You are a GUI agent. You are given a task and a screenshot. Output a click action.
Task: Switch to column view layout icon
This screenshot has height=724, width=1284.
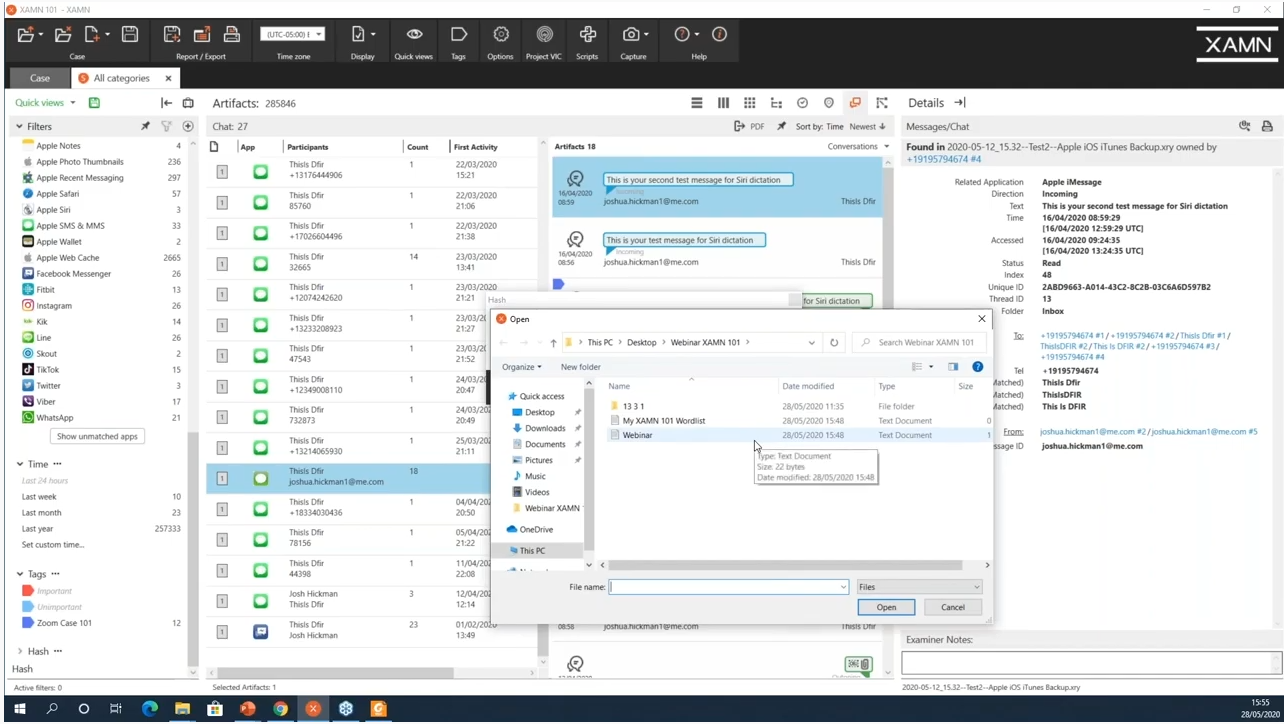coord(723,103)
